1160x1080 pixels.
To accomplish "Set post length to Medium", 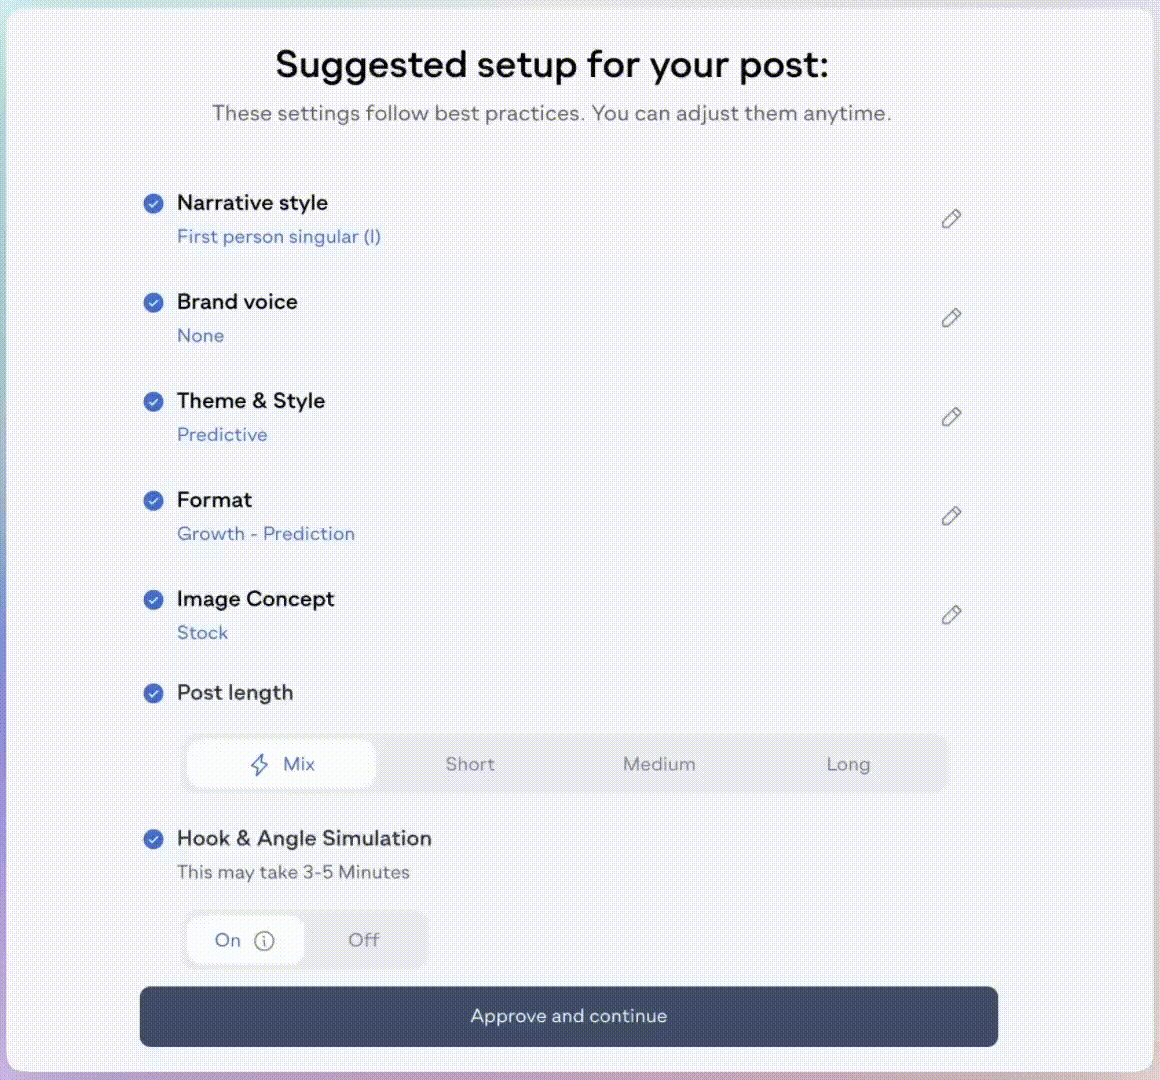I will [x=659, y=764].
